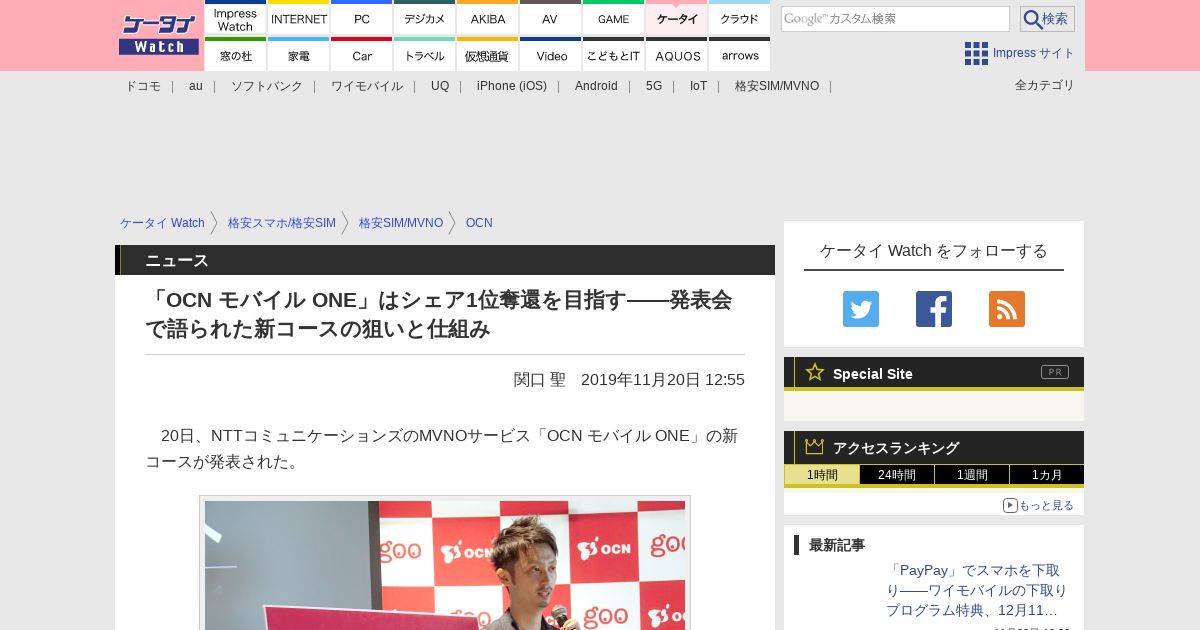1200x630 pixels.
Task: Open the 家電 nav tab
Action: [x=299, y=54]
